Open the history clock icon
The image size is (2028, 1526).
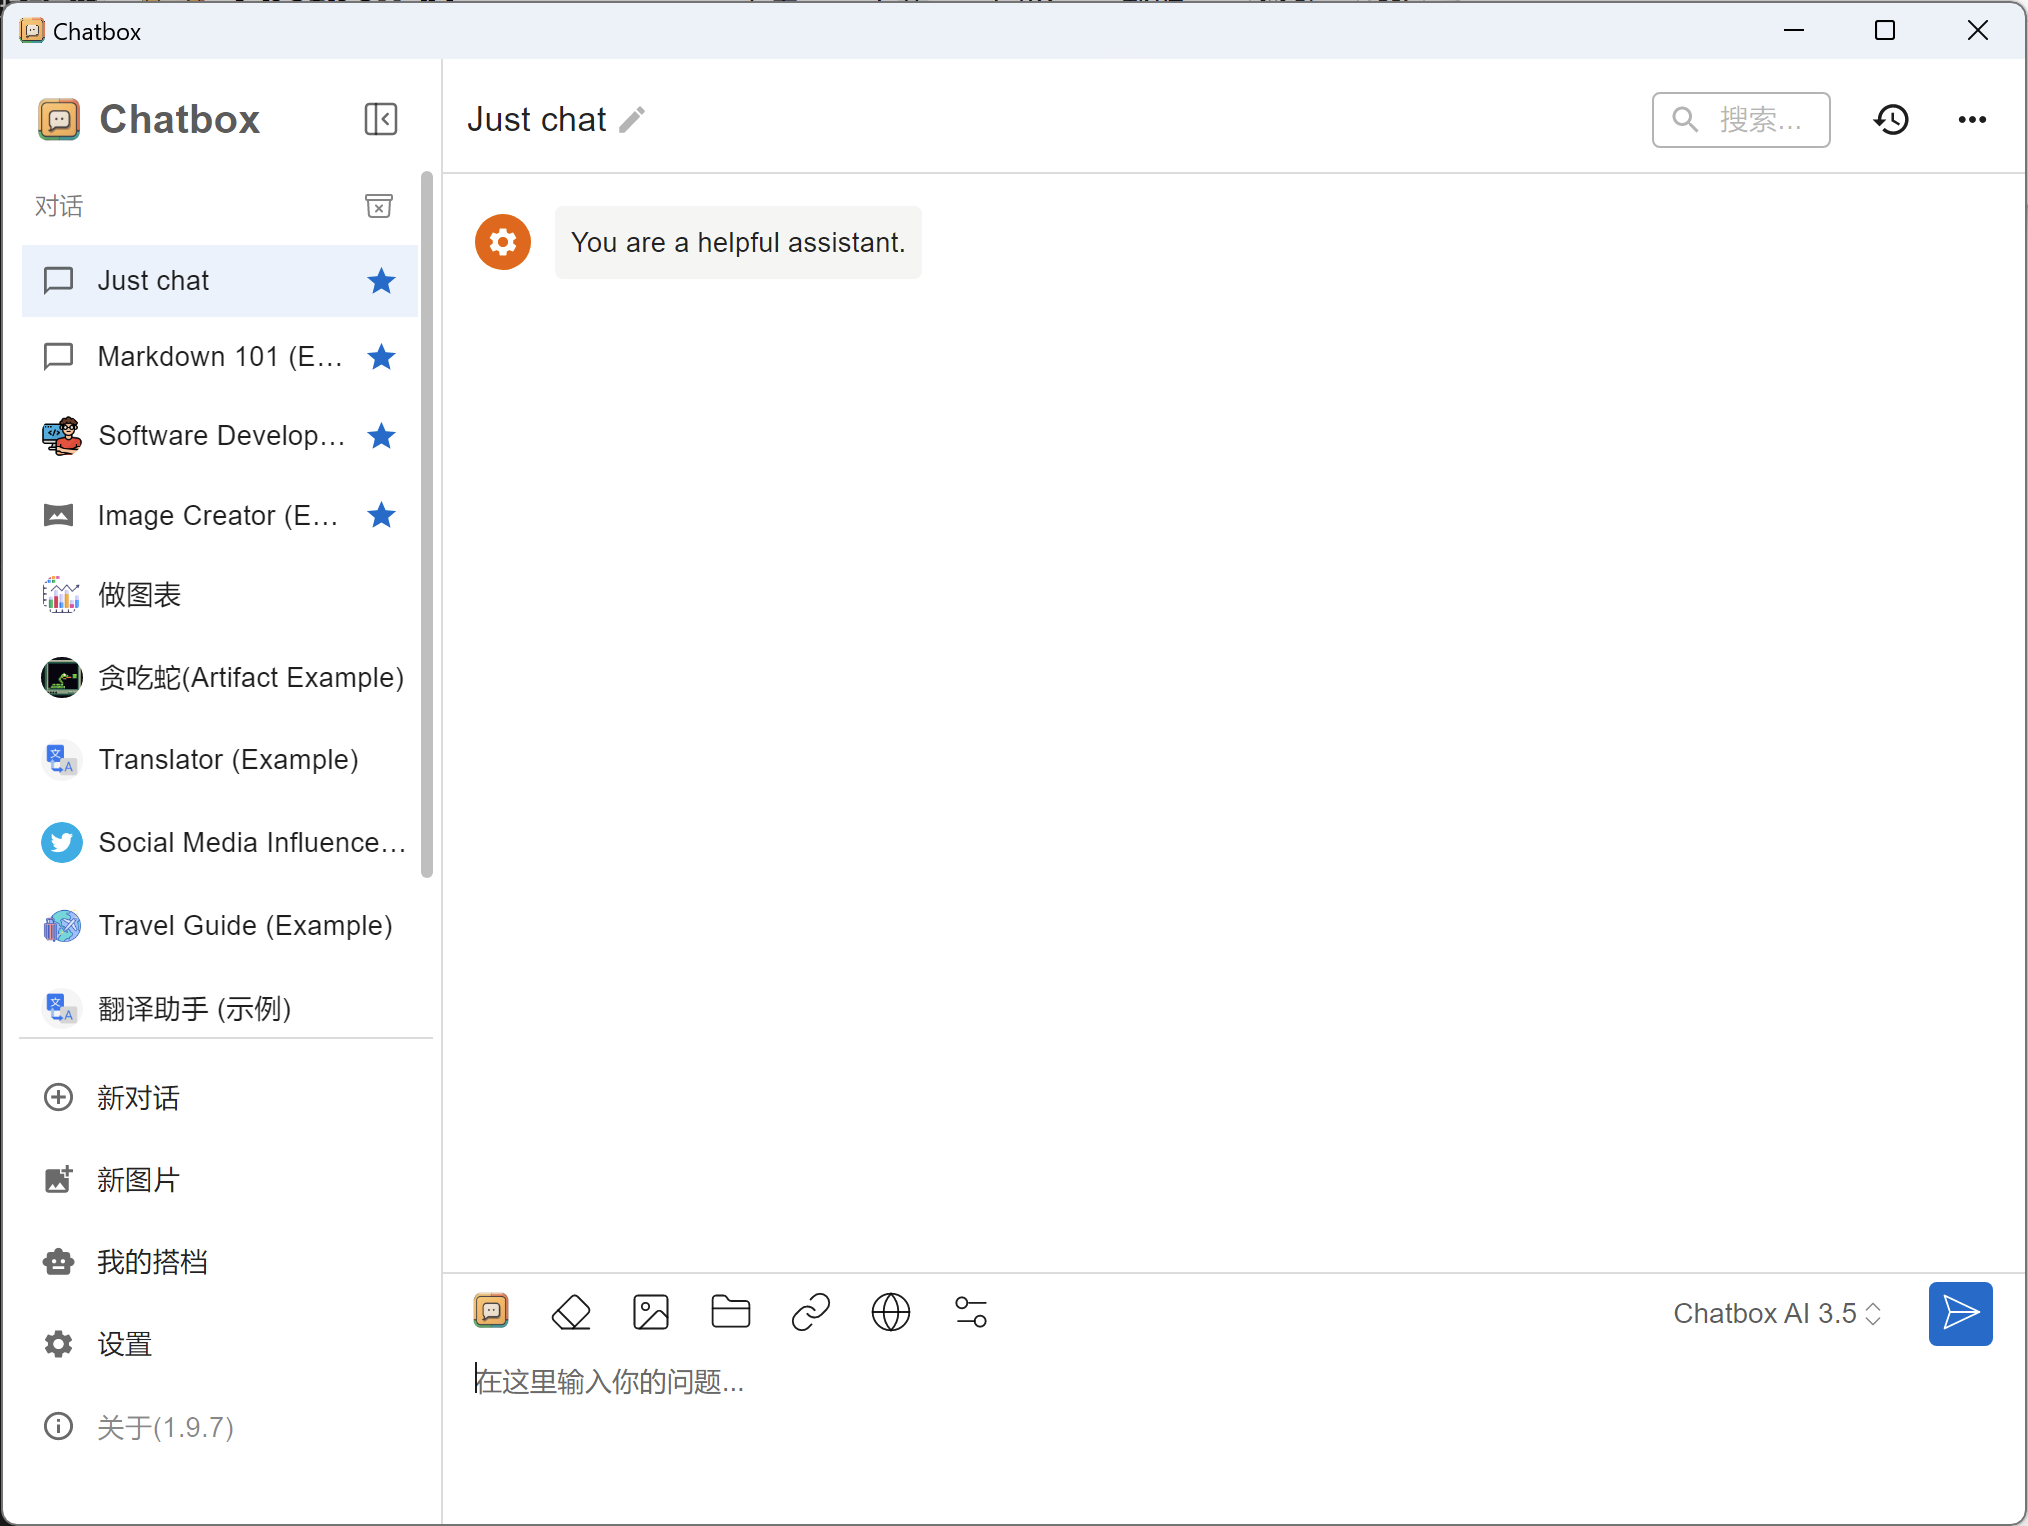pyautogui.click(x=1891, y=120)
